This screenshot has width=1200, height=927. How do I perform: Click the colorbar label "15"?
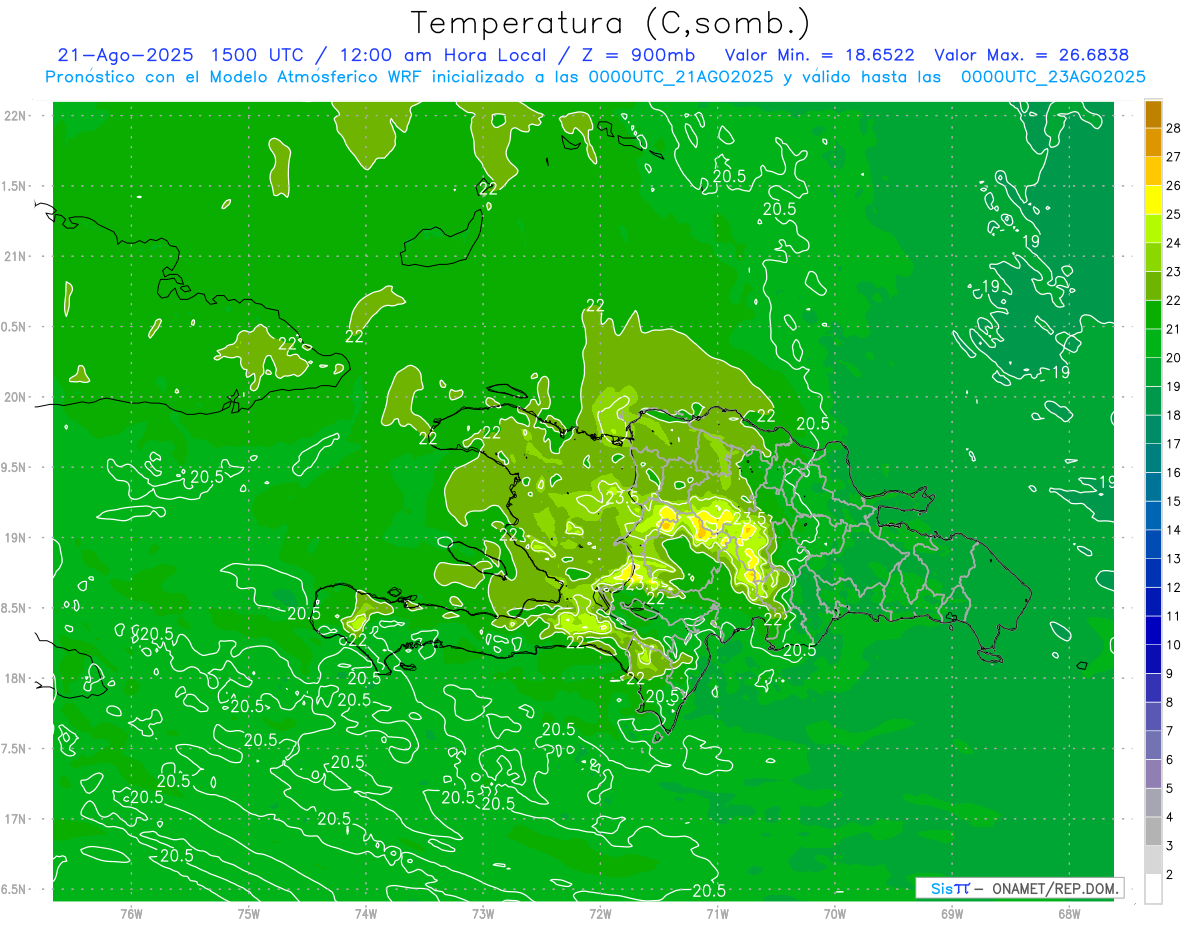1173,501
